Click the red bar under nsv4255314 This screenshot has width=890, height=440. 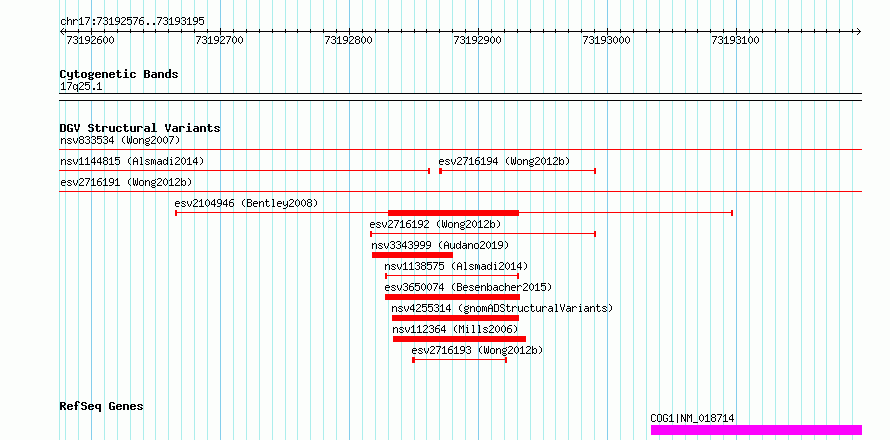tap(455, 318)
